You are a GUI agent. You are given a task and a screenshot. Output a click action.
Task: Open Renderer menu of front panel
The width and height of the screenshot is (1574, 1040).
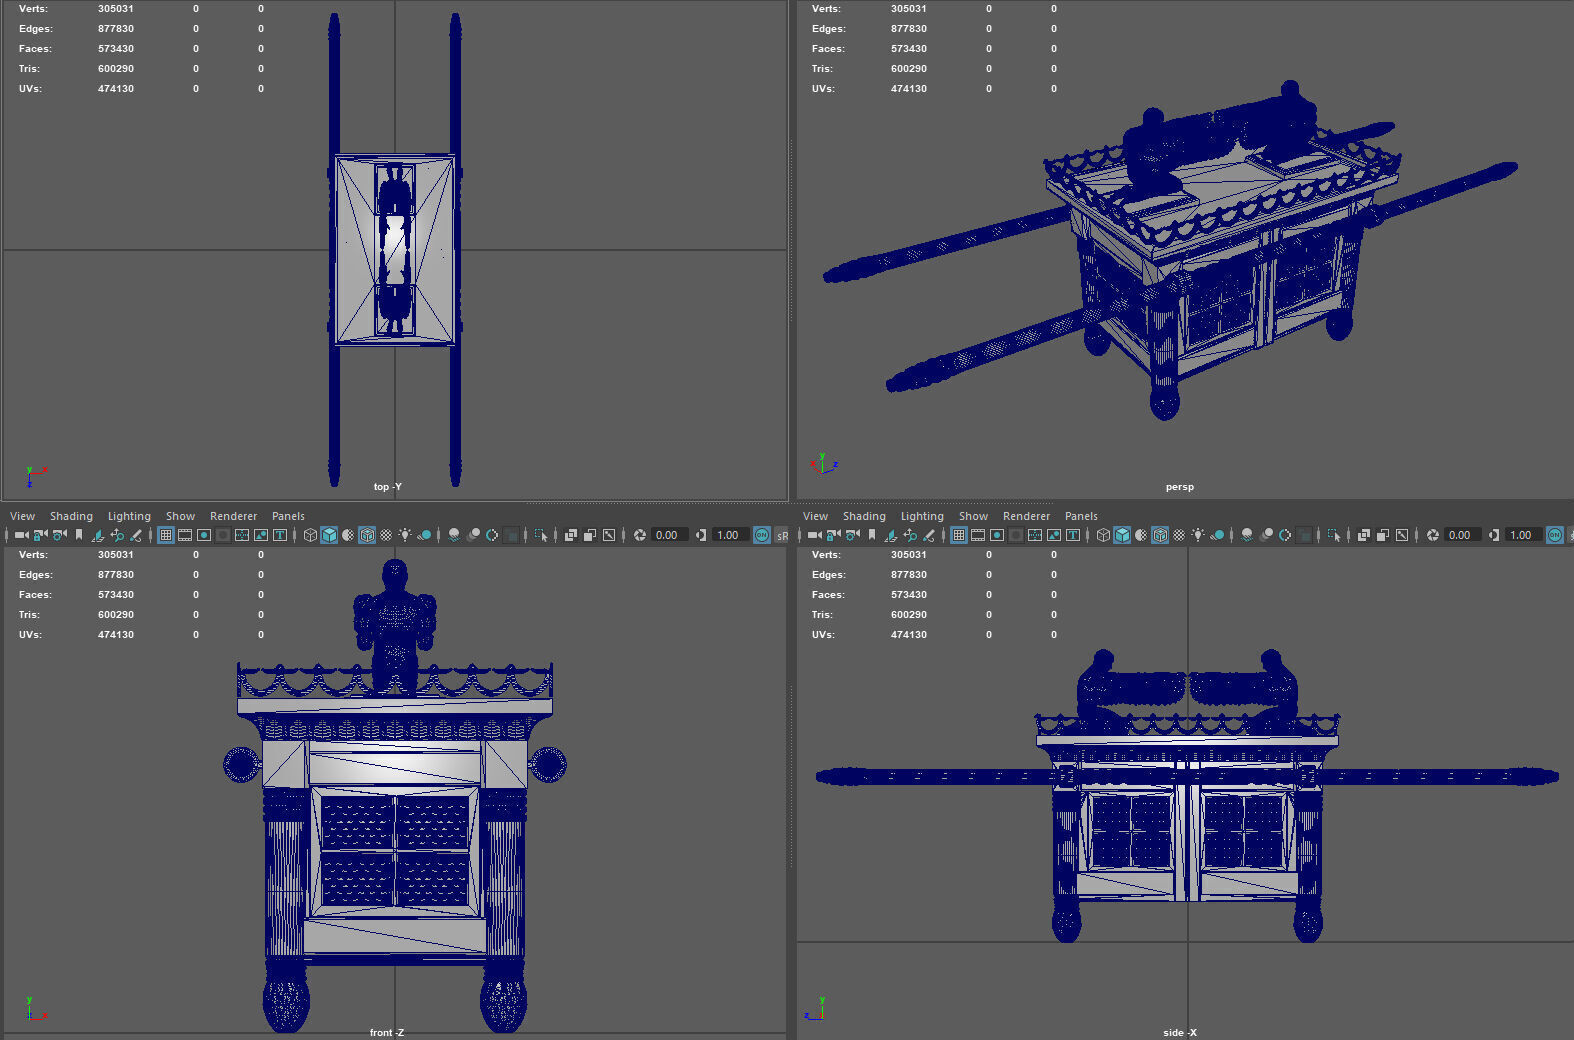pos(233,516)
